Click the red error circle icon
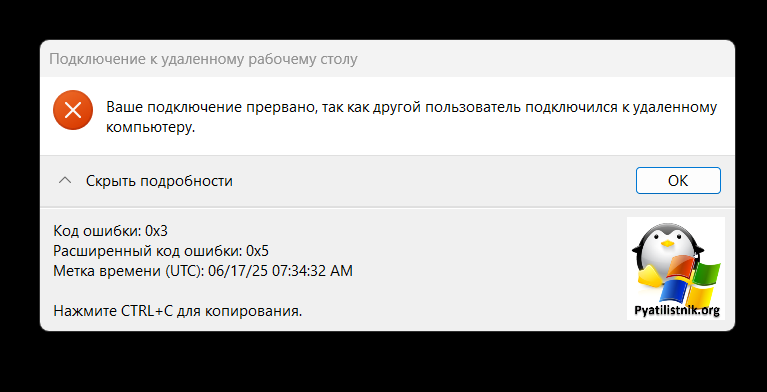Screen dimensions: 767x392 tap(73, 110)
